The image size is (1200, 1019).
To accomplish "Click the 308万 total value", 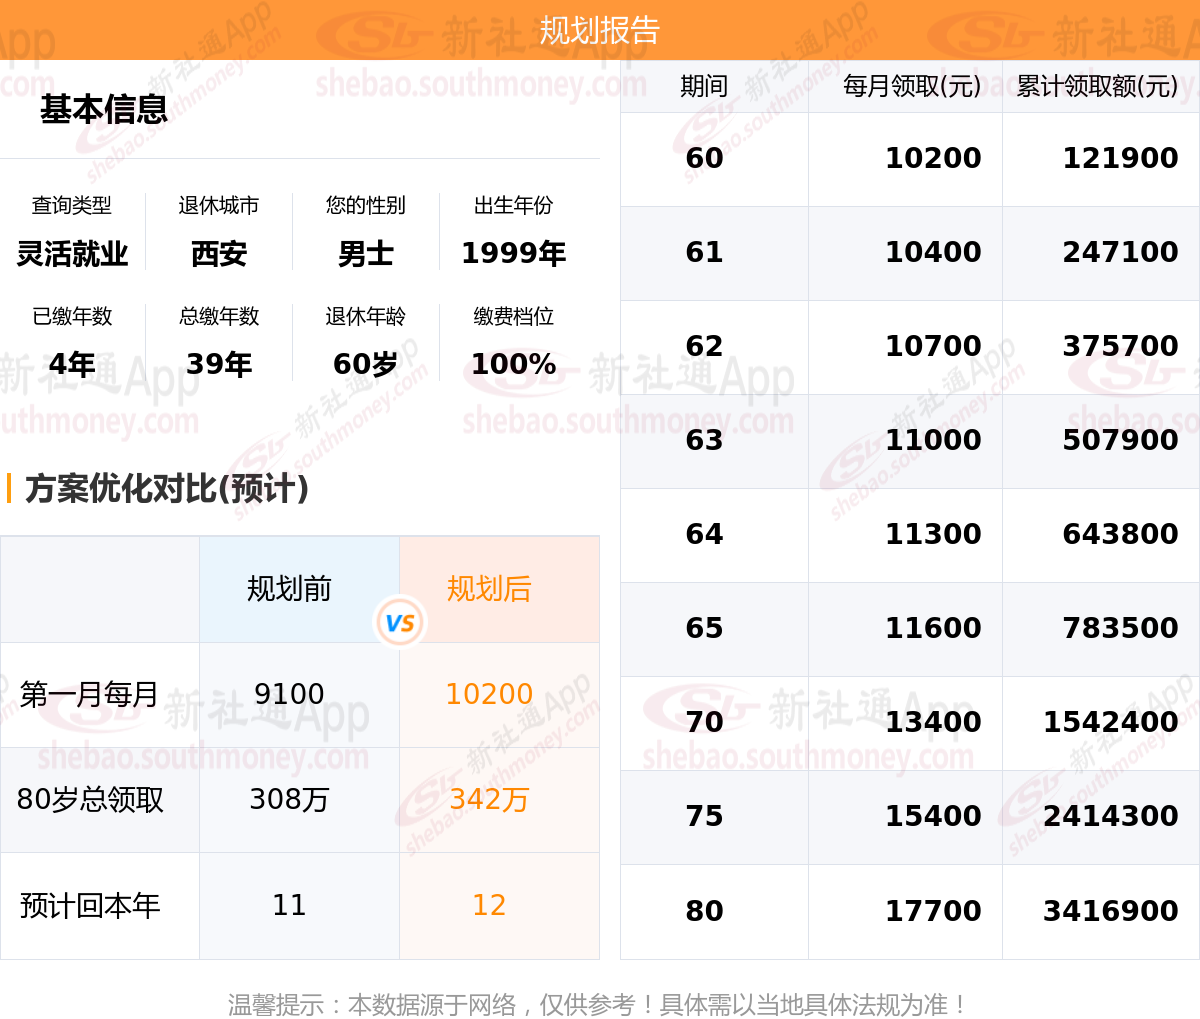I will 289,800.
